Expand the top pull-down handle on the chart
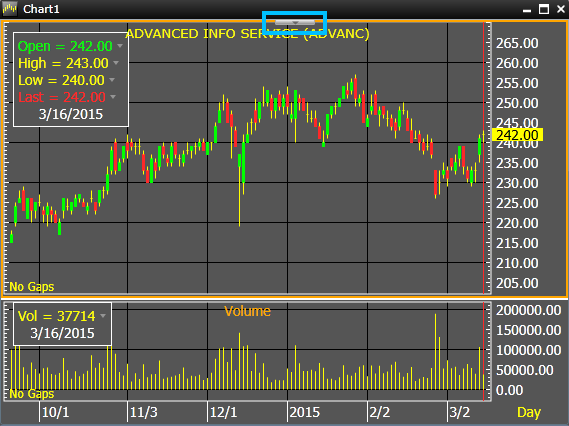569x426 pixels. (295, 22)
